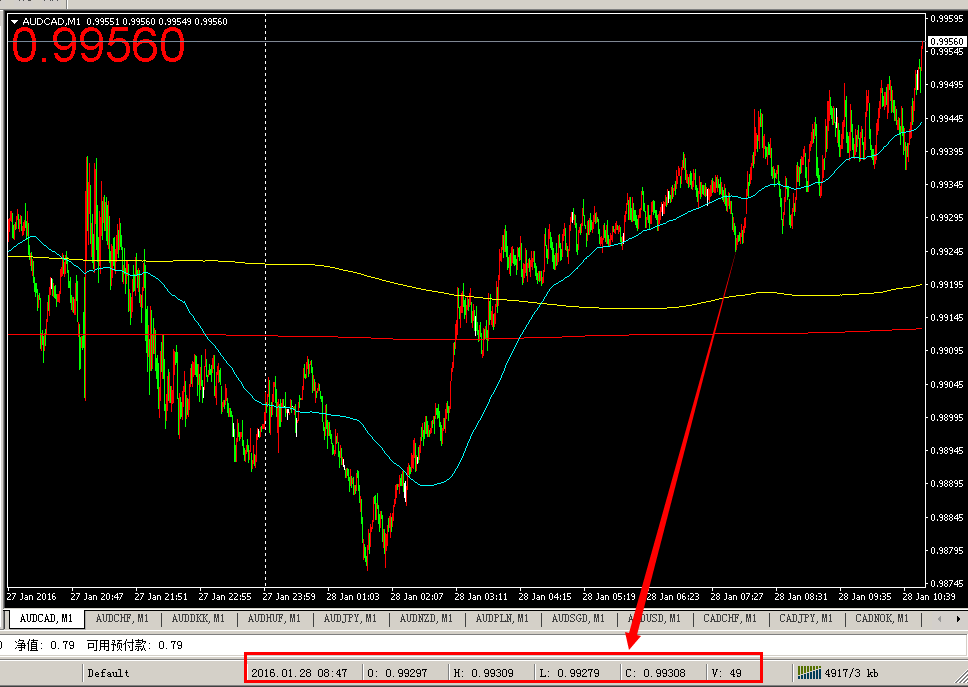Click the connection status bars icon
The image size is (968, 687).
tap(808, 673)
